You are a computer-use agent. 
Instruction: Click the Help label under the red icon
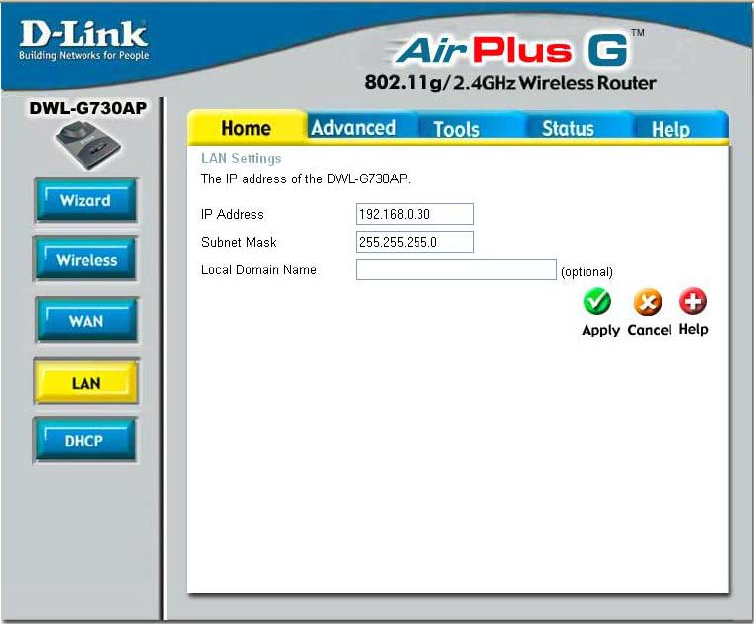pos(693,329)
